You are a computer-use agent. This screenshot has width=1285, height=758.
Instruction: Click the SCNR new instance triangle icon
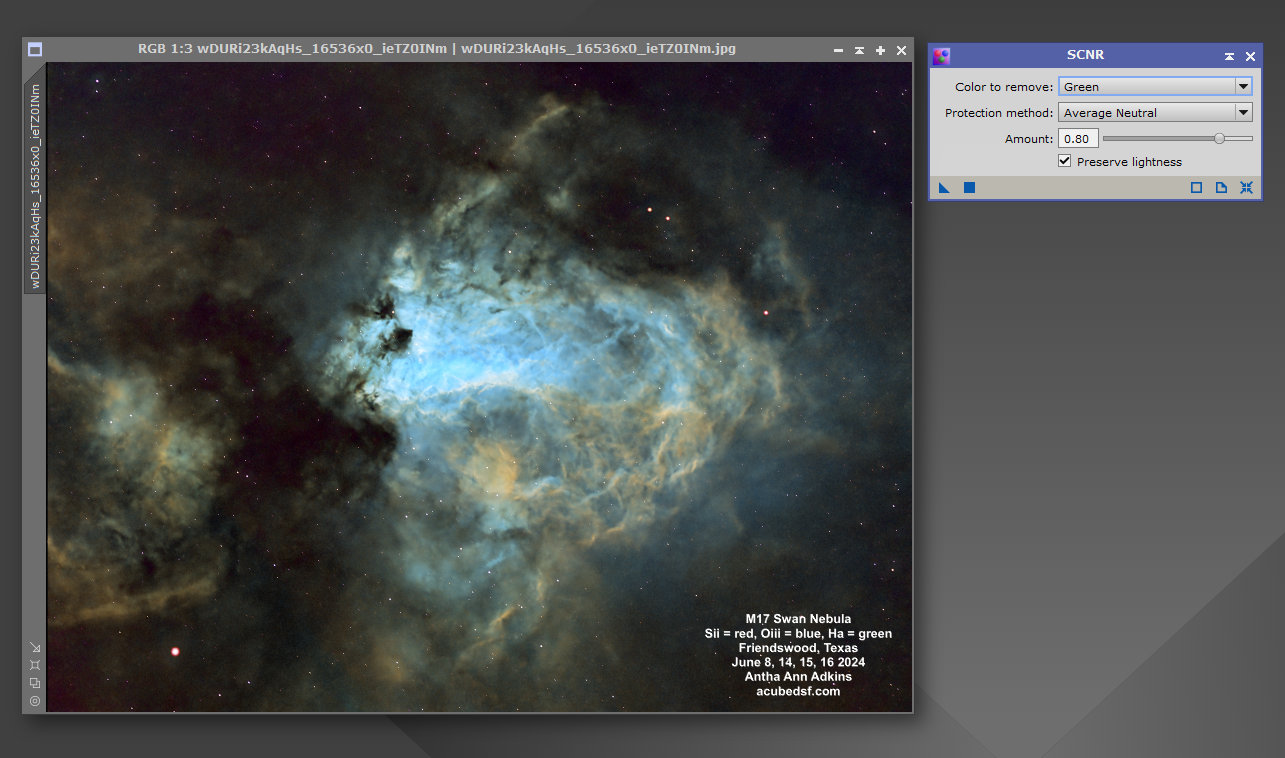944,187
